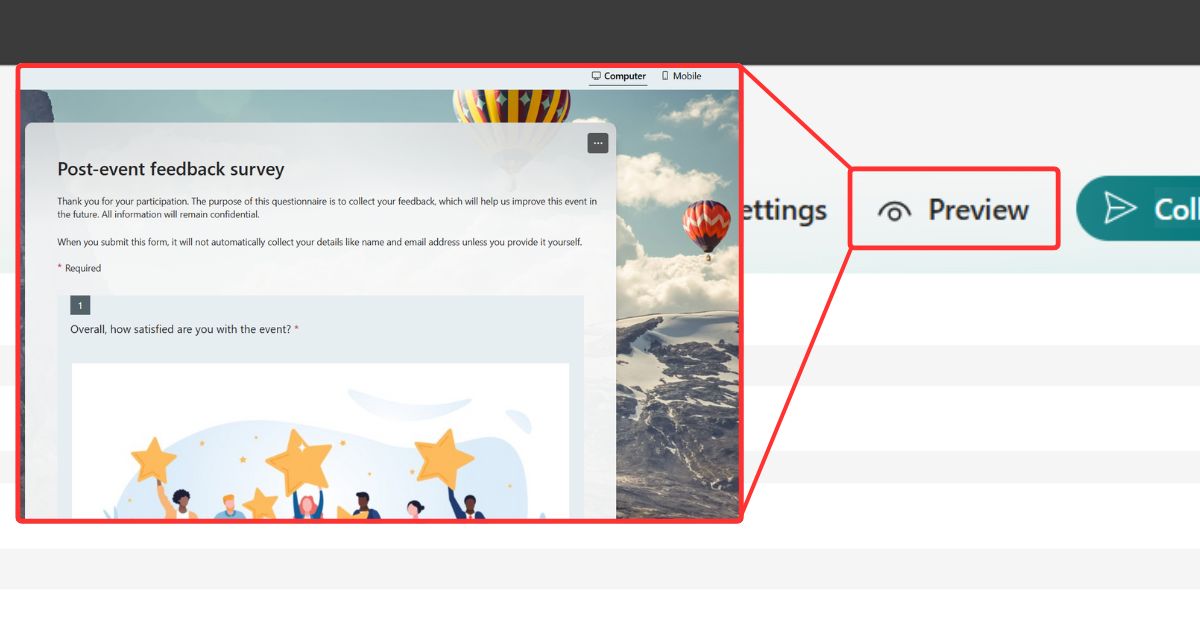The image size is (1200, 630).
Task: Switch to the Computer preview tab label
Action: click(625, 76)
